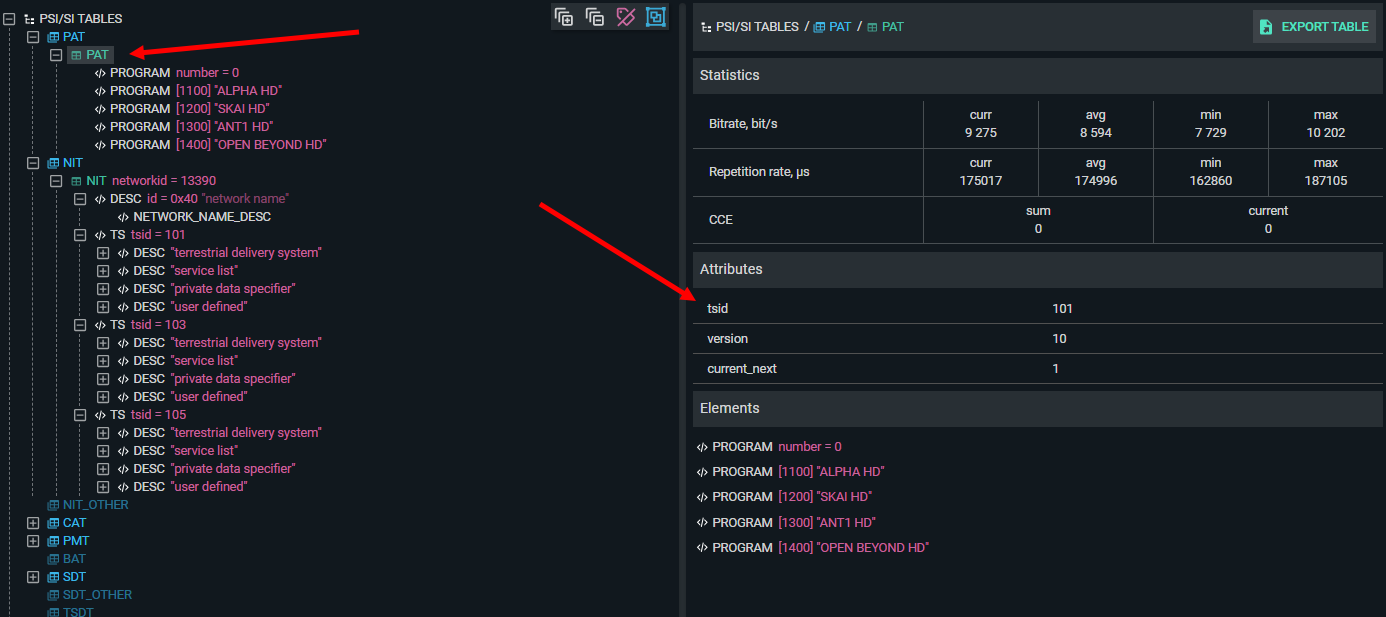This screenshot has height=617, width=1386.
Task: Click the green table icon beside NIT networkid
Action: click(x=76, y=181)
